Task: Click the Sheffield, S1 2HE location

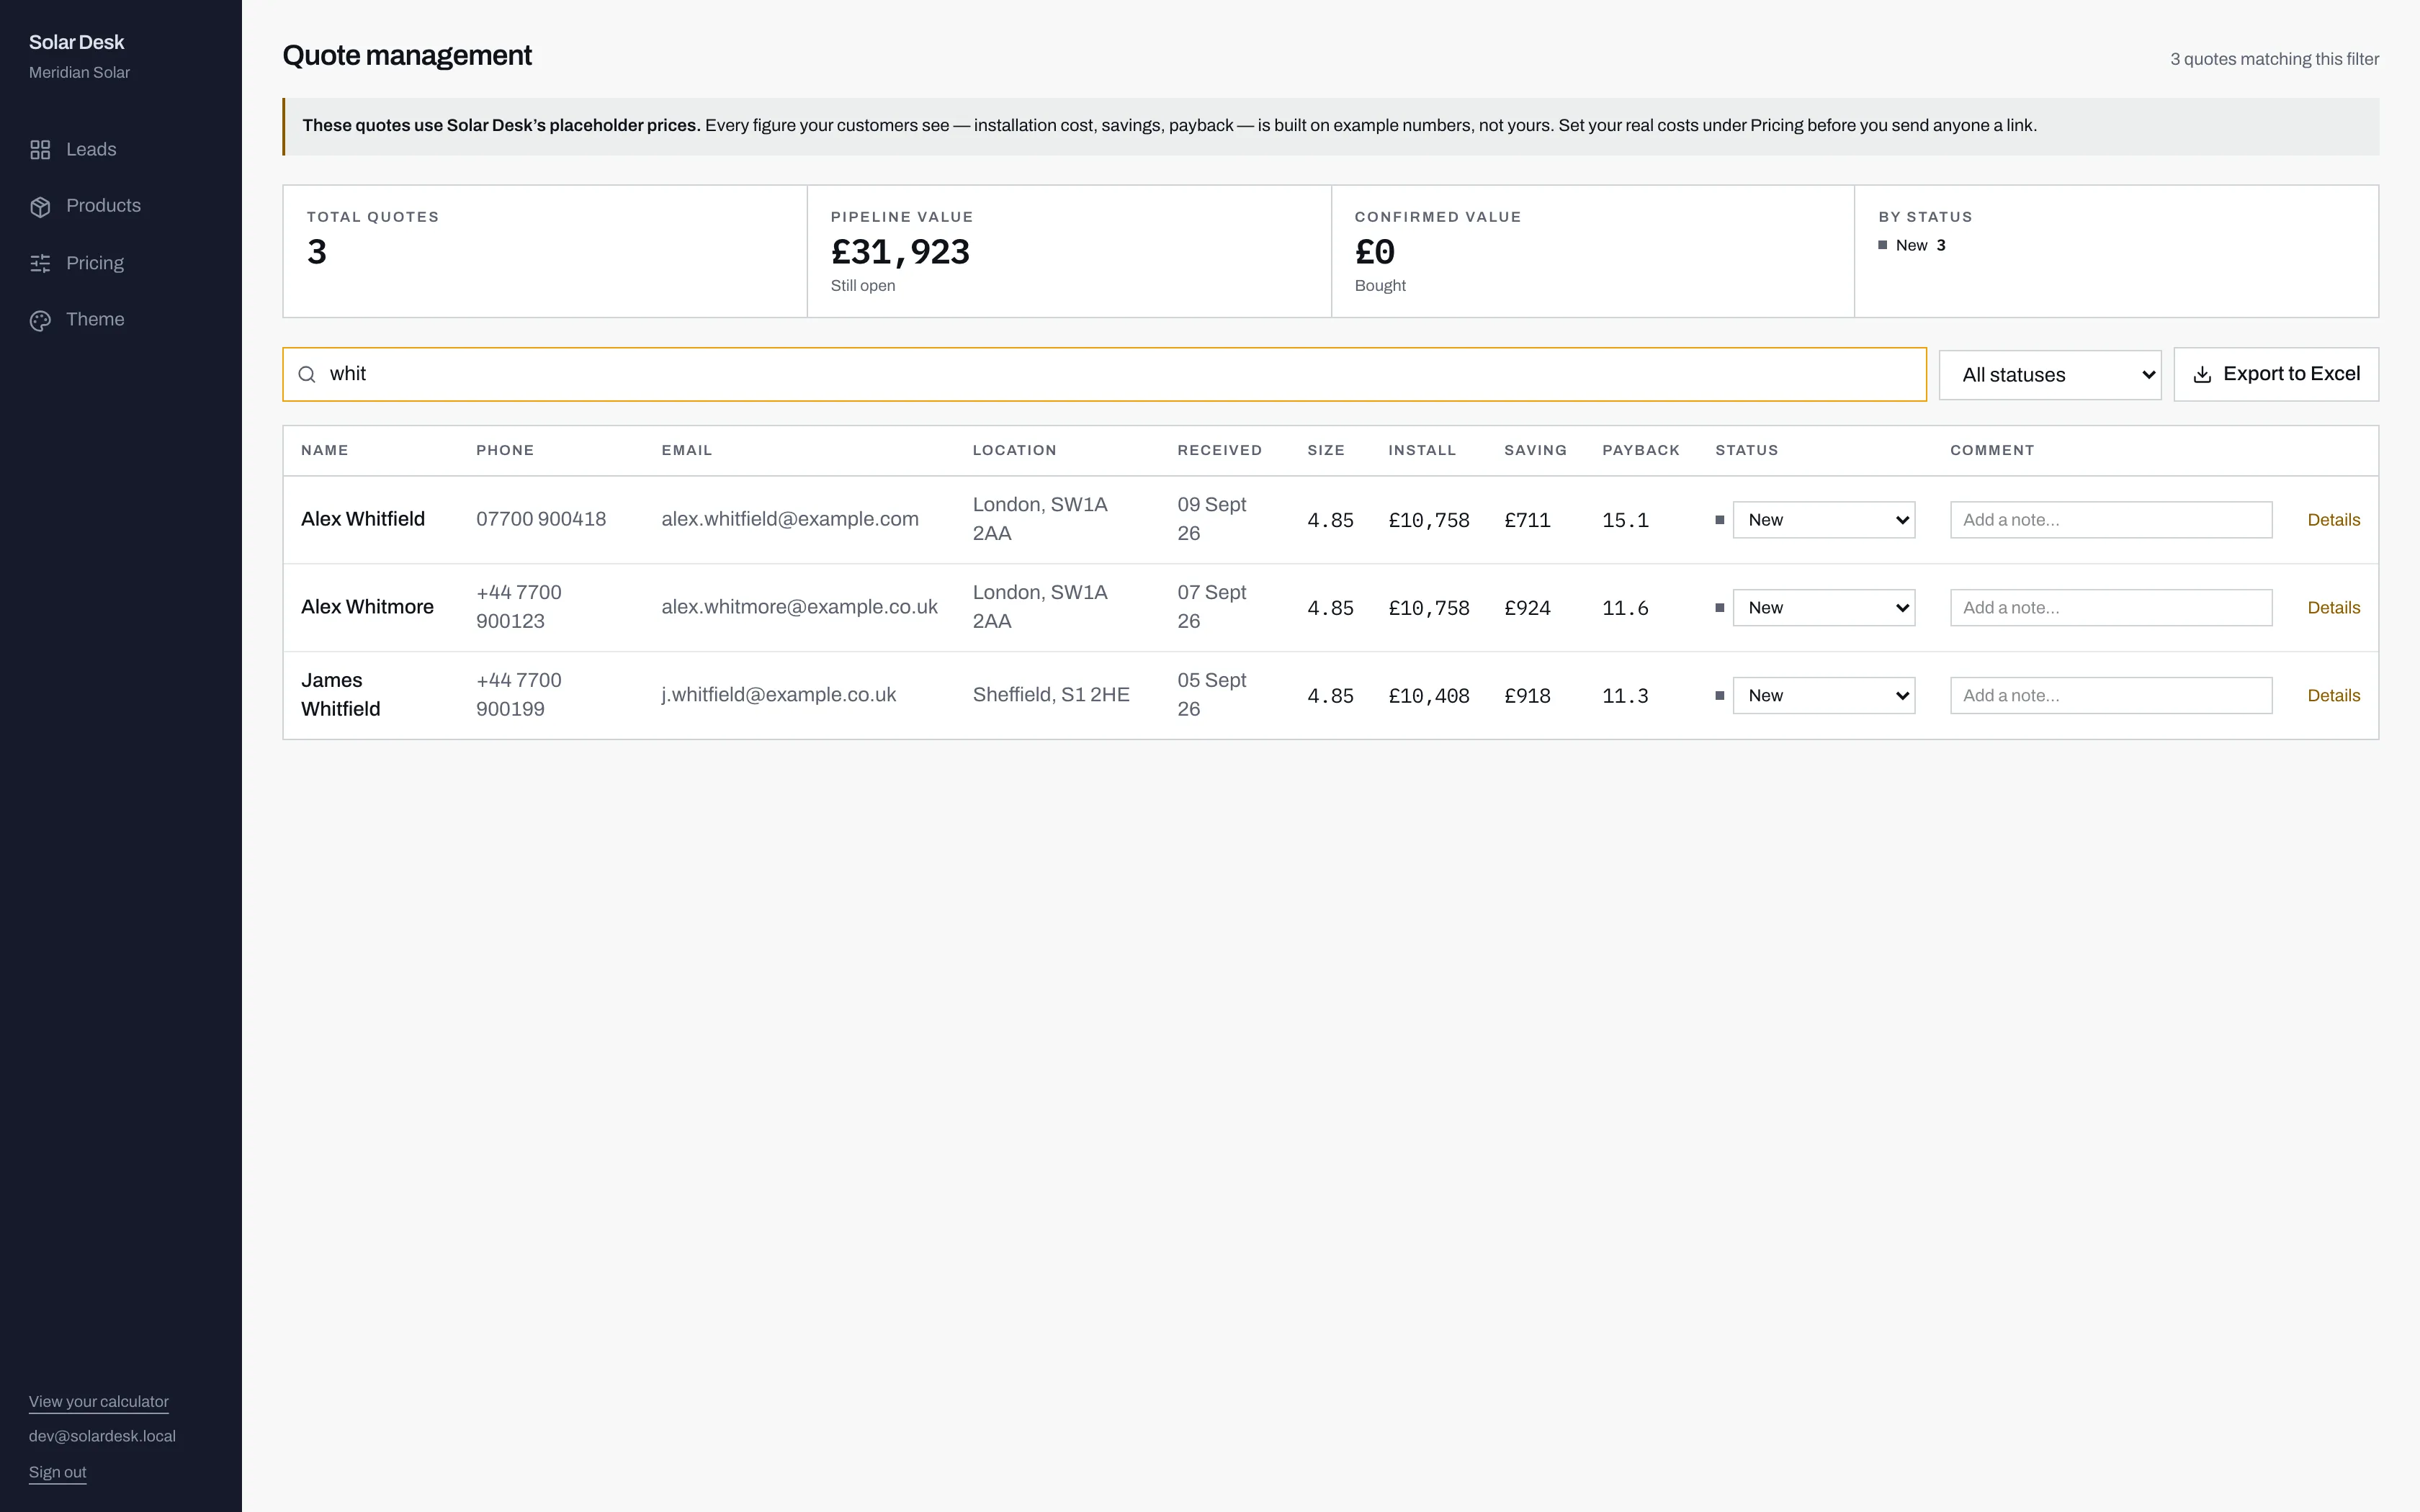Action: (x=1051, y=695)
